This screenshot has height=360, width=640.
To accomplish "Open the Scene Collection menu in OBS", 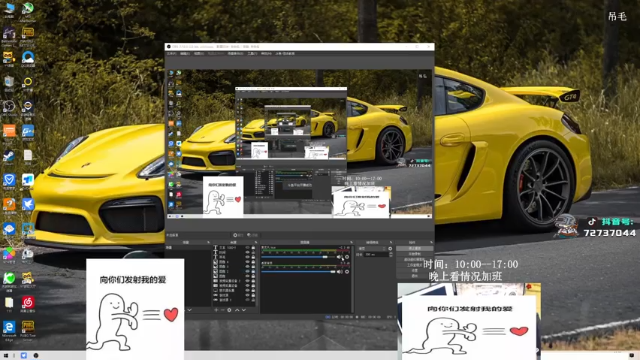I will 235,53.
